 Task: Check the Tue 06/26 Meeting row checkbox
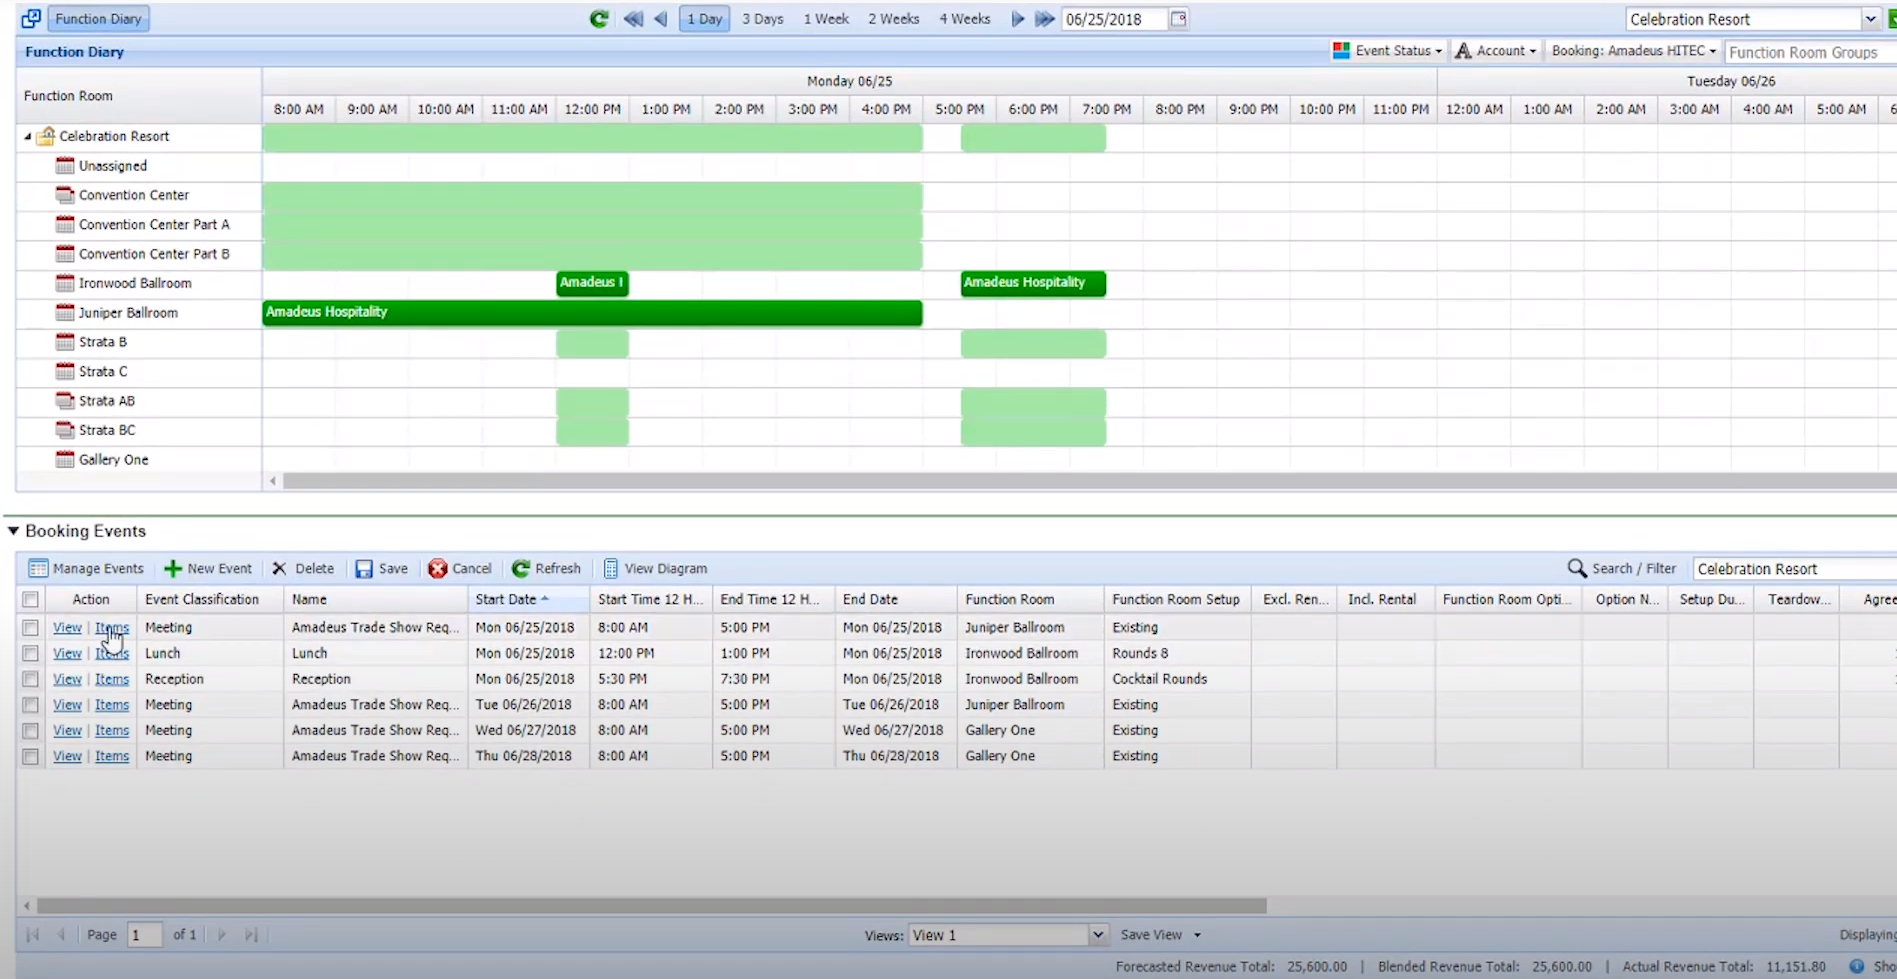coord(31,705)
